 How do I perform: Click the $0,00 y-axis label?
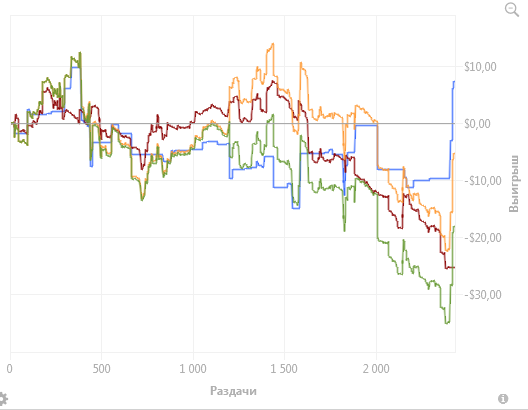[477, 124]
